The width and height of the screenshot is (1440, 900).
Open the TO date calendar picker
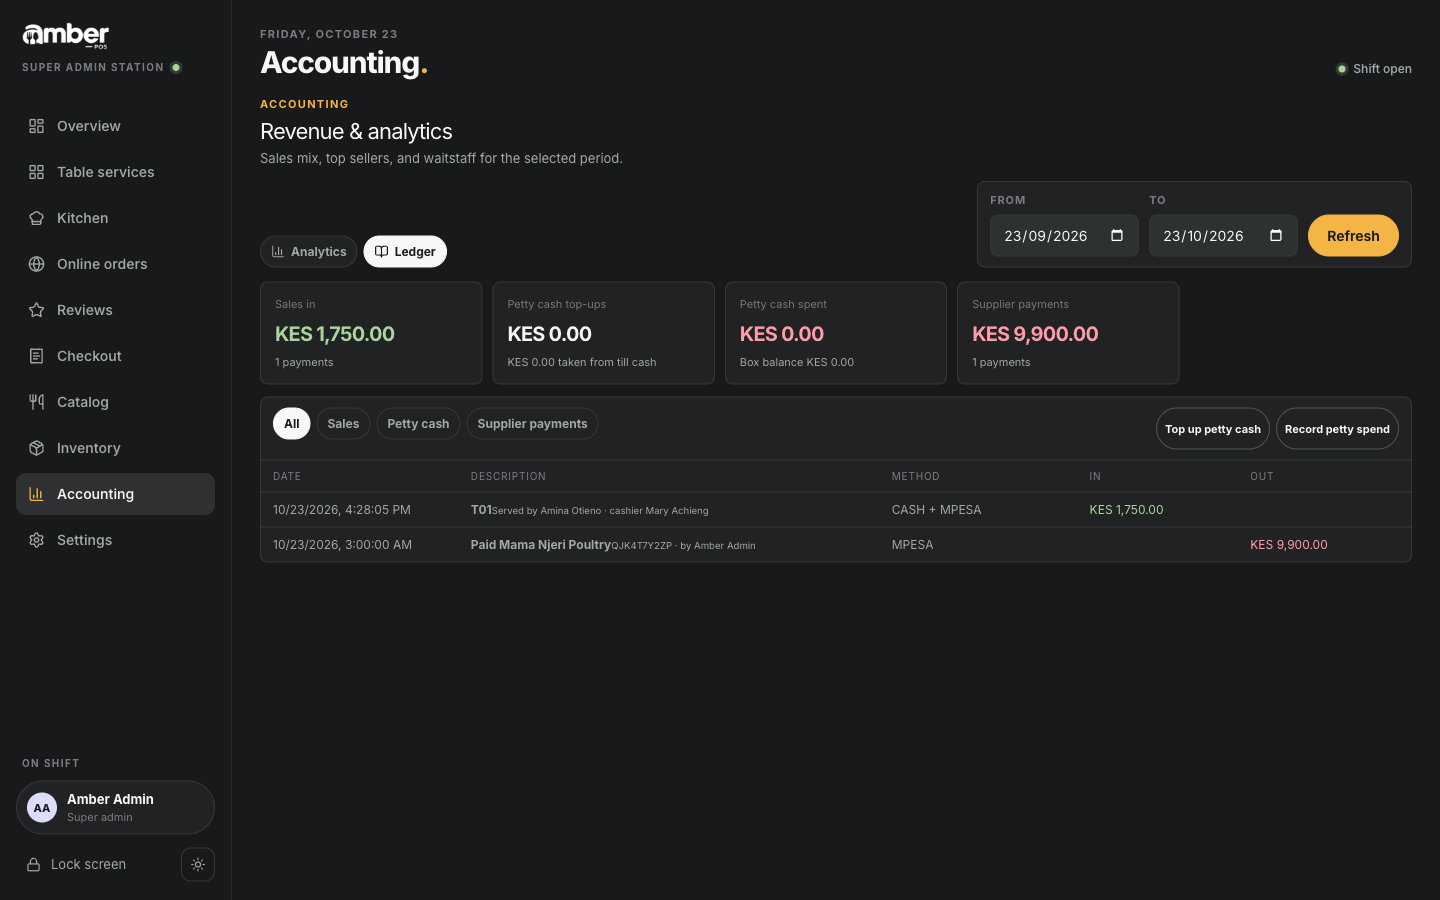click(1276, 236)
